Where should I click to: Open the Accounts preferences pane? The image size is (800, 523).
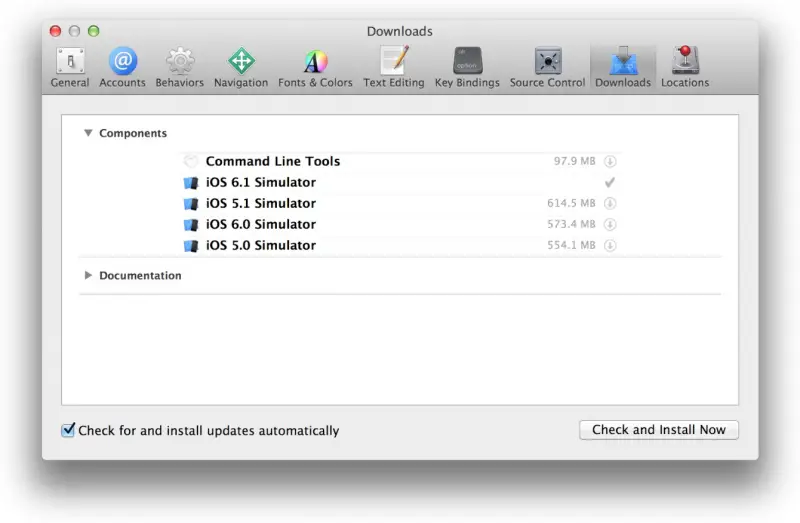pyautogui.click(x=122, y=68)
